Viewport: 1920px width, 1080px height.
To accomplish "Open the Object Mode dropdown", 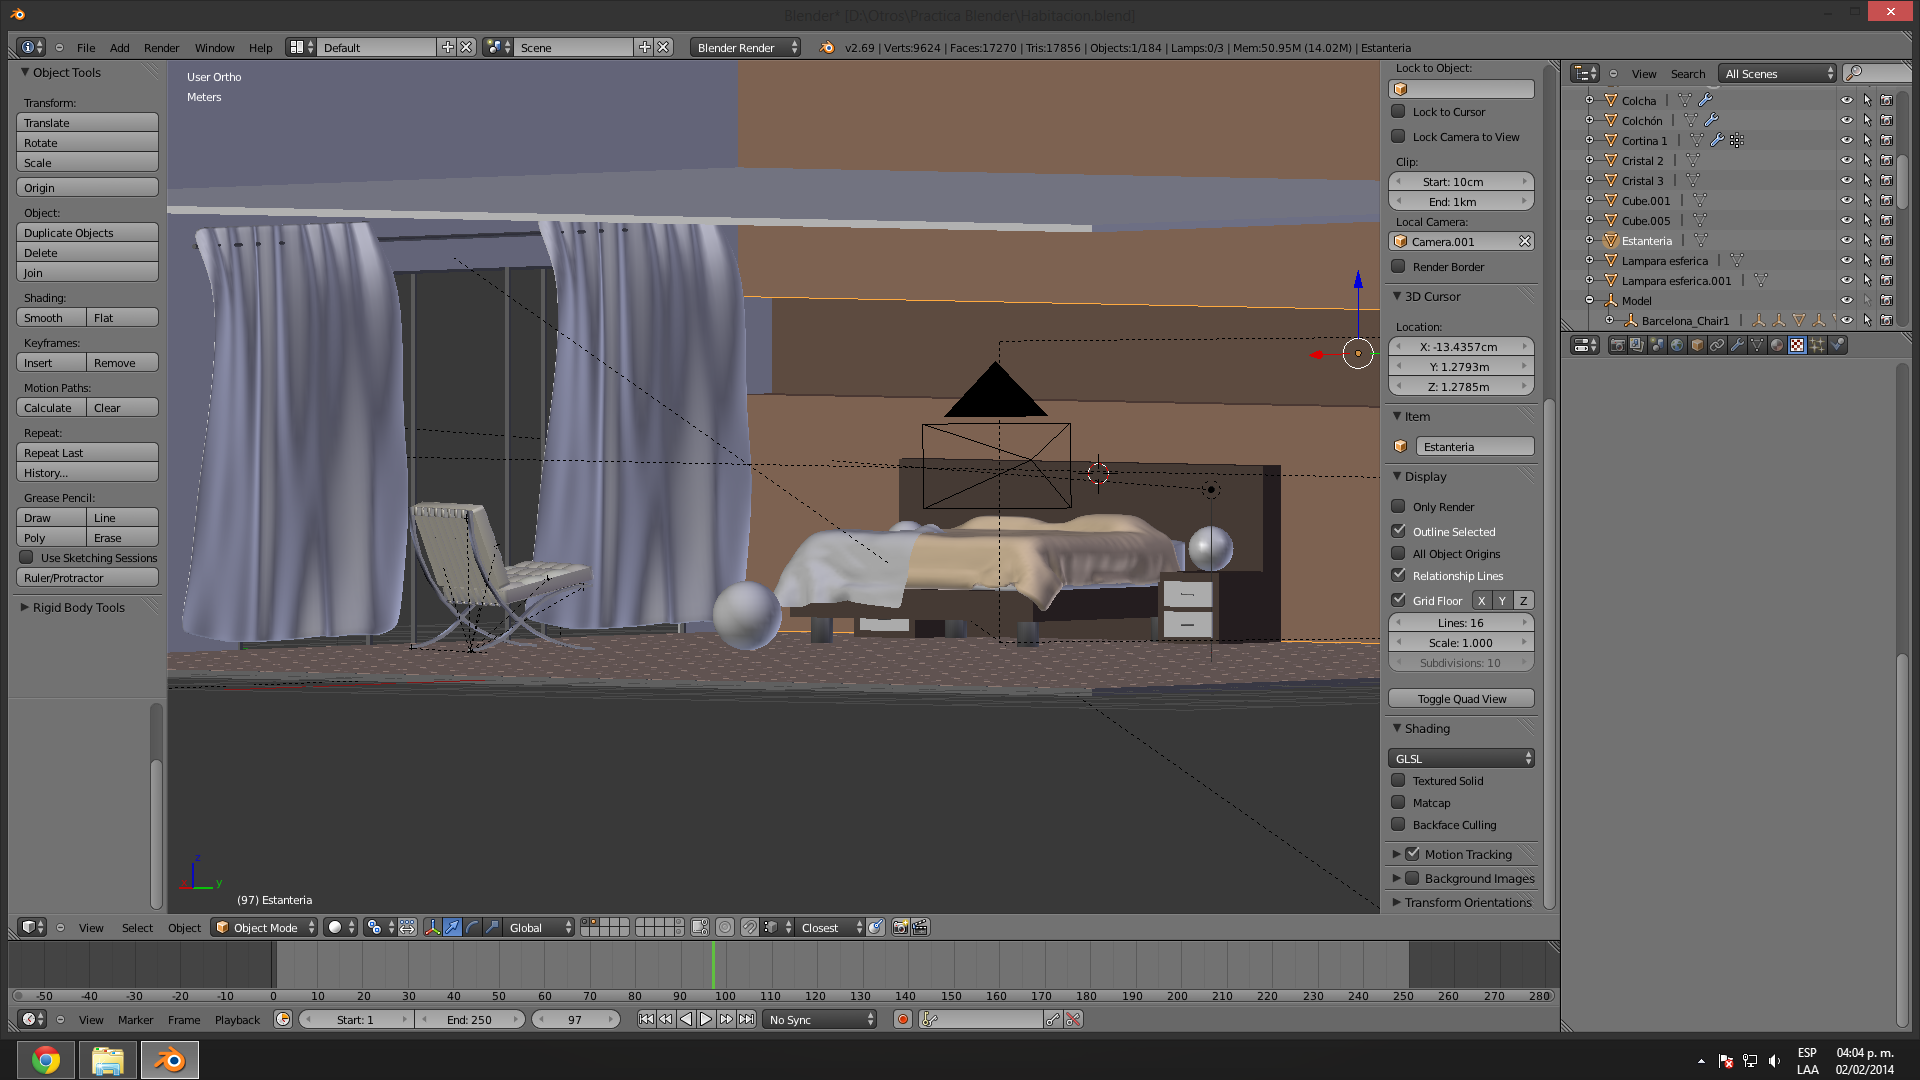I will (265, 927).
